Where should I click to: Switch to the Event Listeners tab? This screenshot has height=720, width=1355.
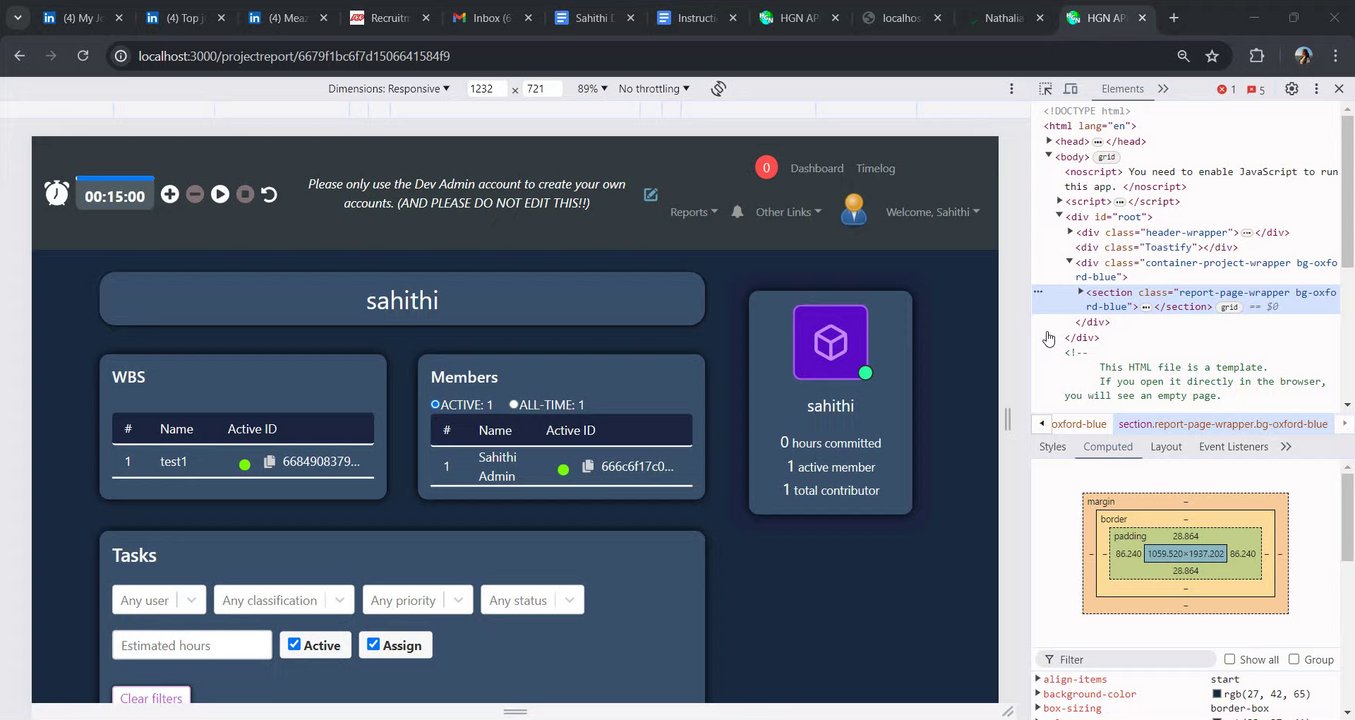(1233, 447)
